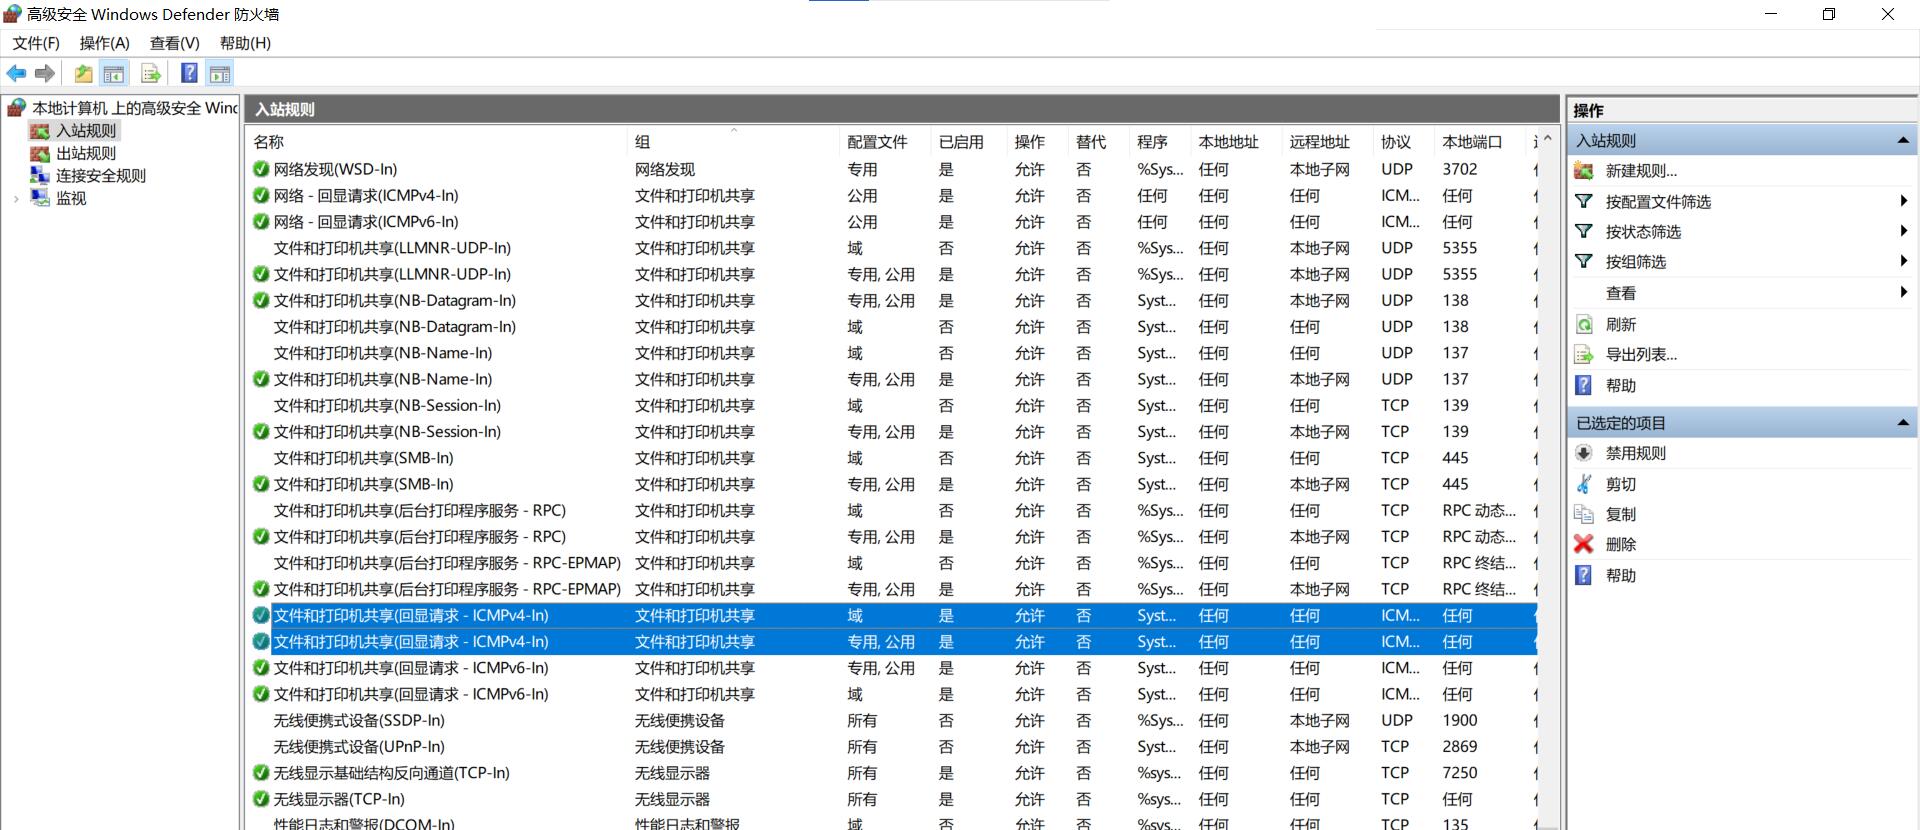Open the 按组筛选 submenu arrow
This screenshot has width=1920, height=830.
[1903, 261]
